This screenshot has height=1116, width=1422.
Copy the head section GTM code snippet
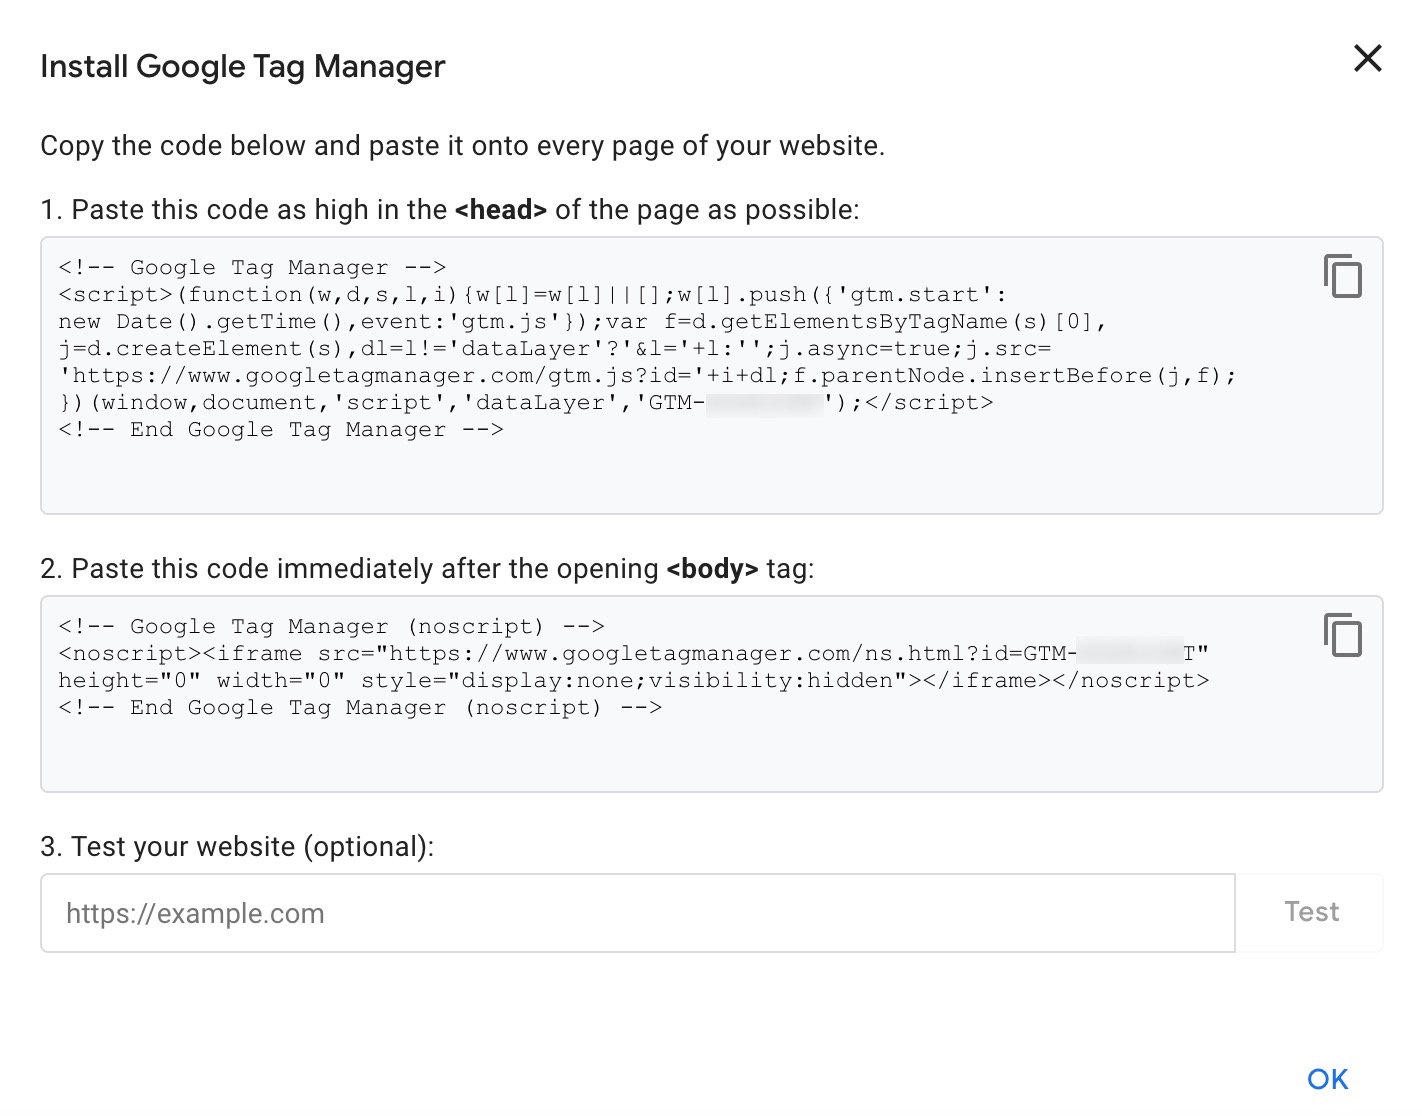point(1344,277)
